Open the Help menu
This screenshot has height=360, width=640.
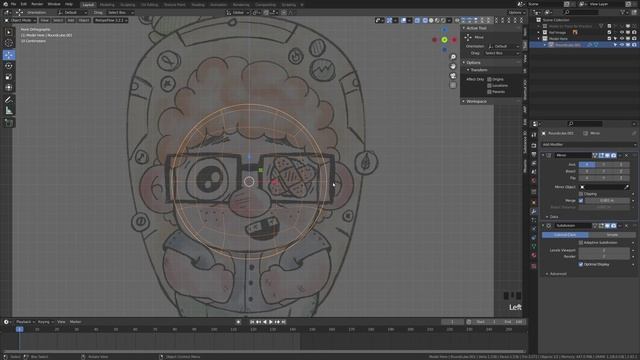tap(69, 4)
